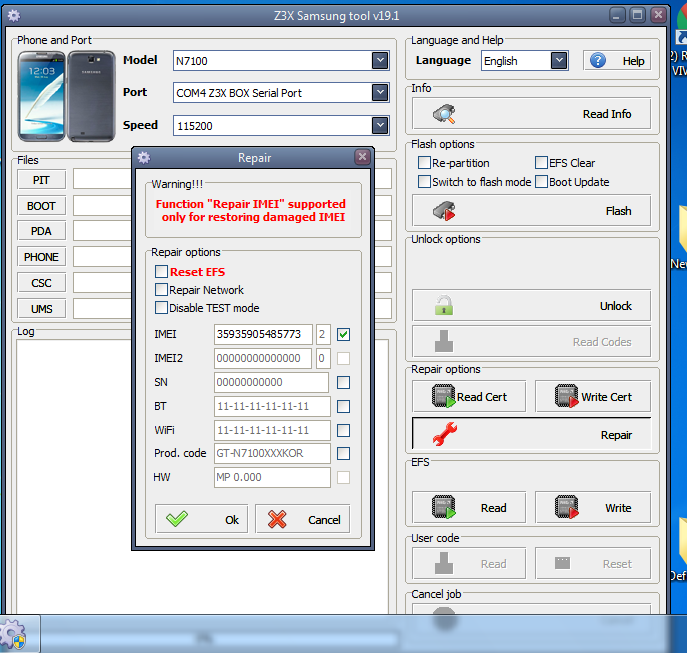This screenshot has height=653, width=687.
Task: Click the PIT file button
Action: (42, 180)
